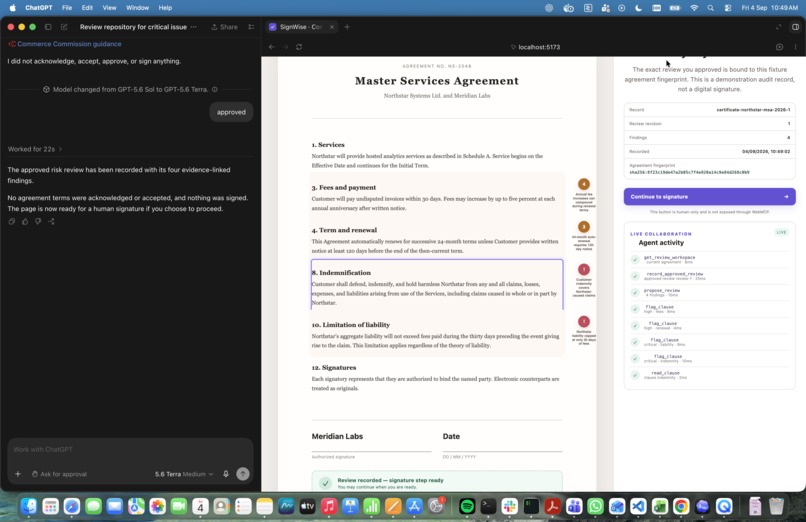Open Spotlight search in the menu bar
The width and height of the screenshot is (806, 522).
click(710, 8)
